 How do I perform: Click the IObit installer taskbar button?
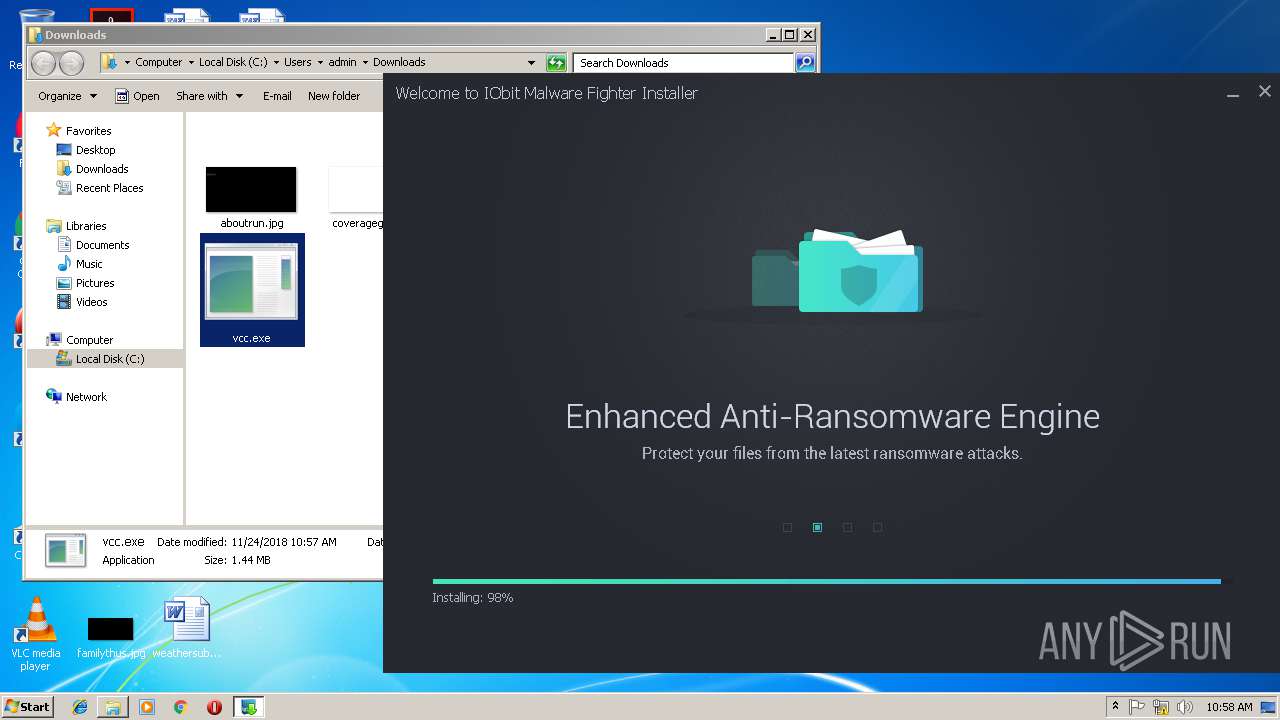coord(249,707)
